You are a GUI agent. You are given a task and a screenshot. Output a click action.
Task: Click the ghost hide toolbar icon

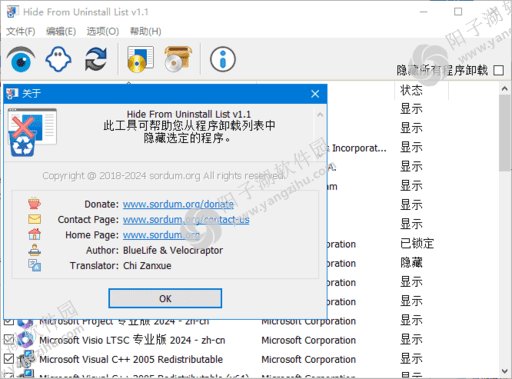(x=58, y=59)
